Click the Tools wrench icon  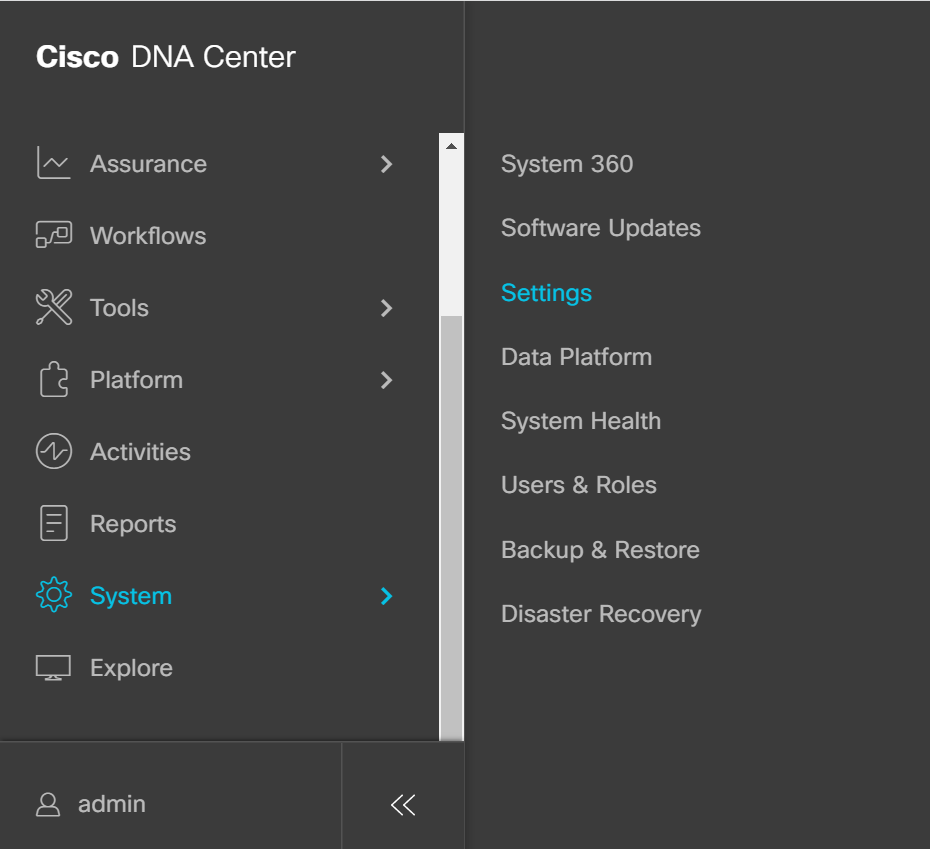coord(53,308)
